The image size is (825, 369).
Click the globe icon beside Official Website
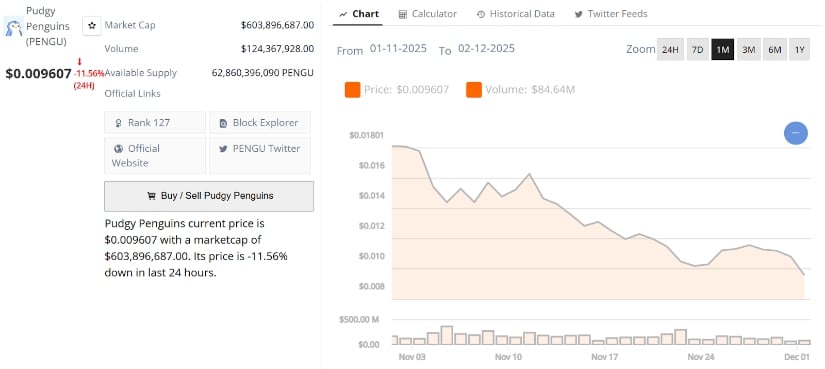coord(118,149)
